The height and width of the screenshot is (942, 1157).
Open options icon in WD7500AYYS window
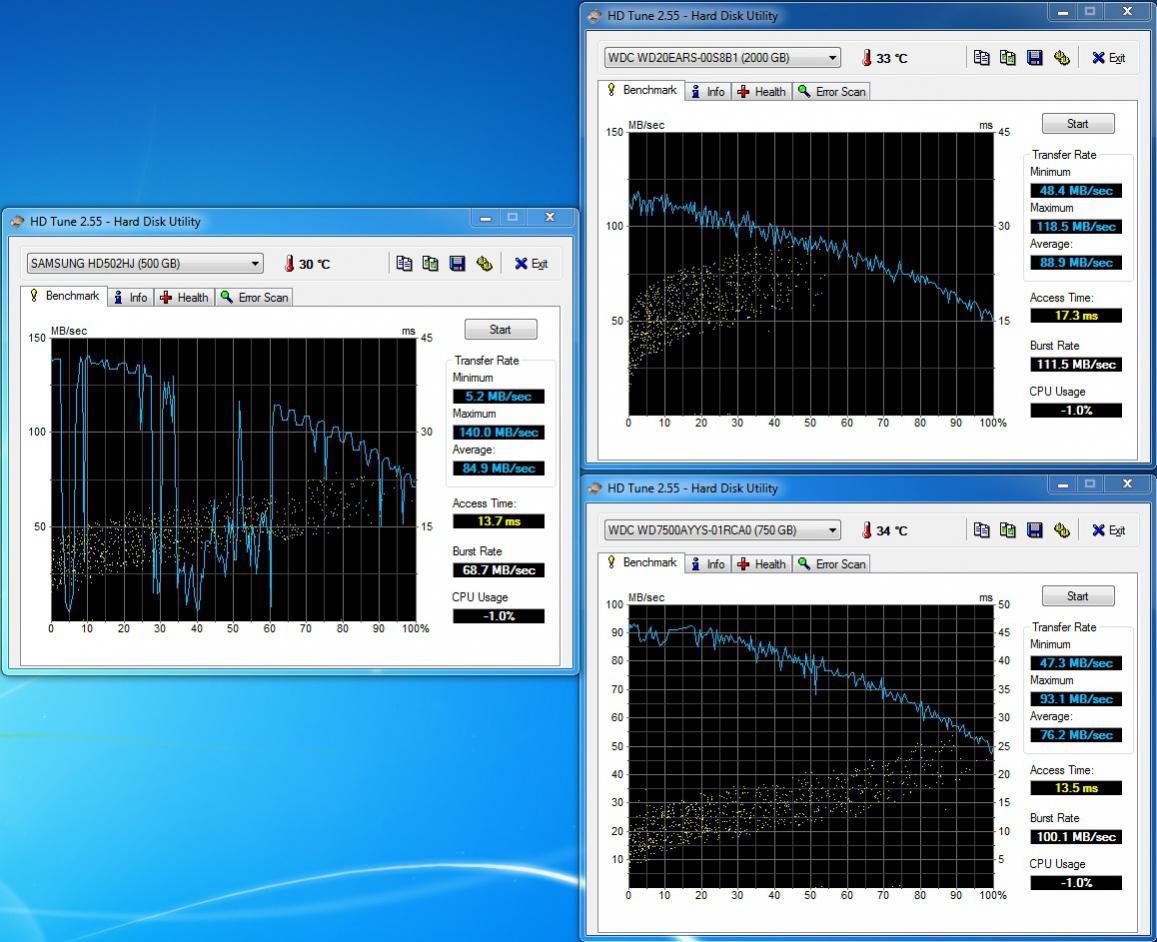1062,530
